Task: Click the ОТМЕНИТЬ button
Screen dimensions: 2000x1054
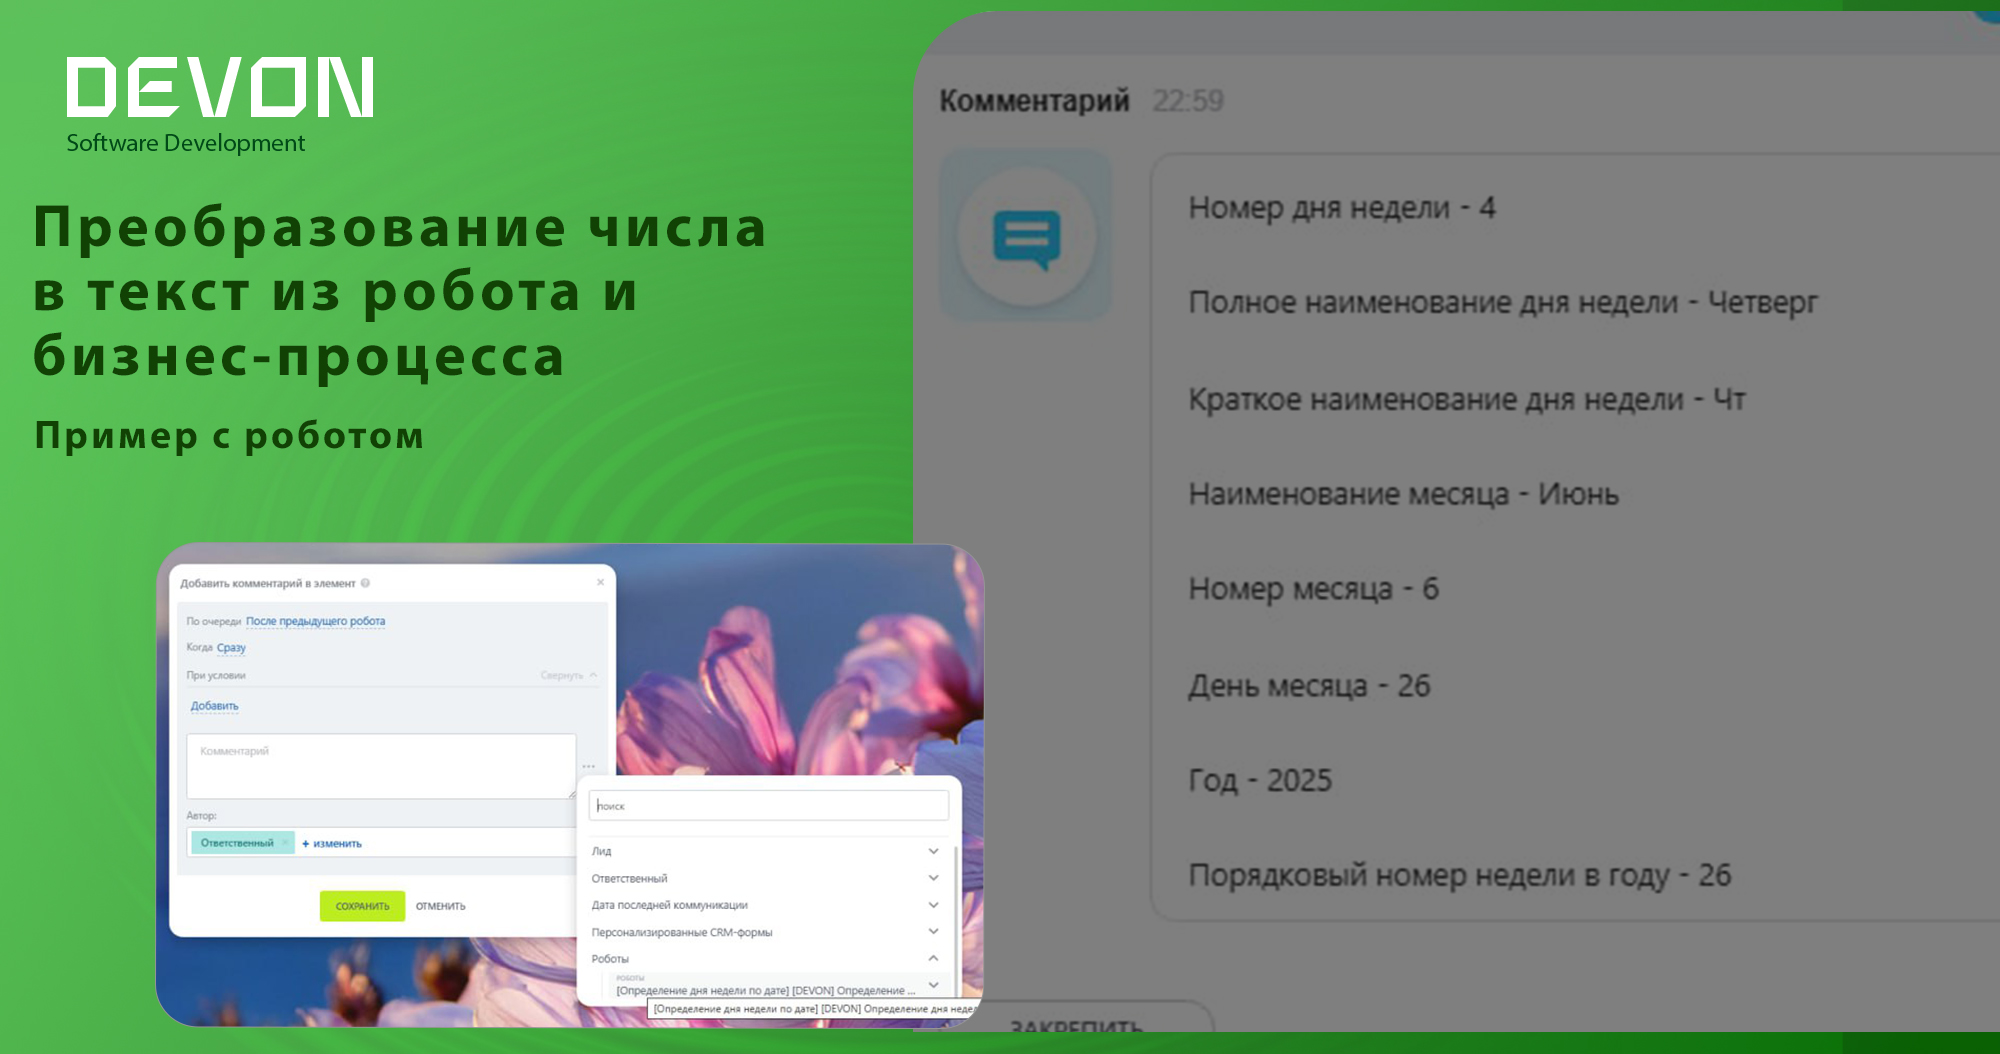Action: coord(441,906)
